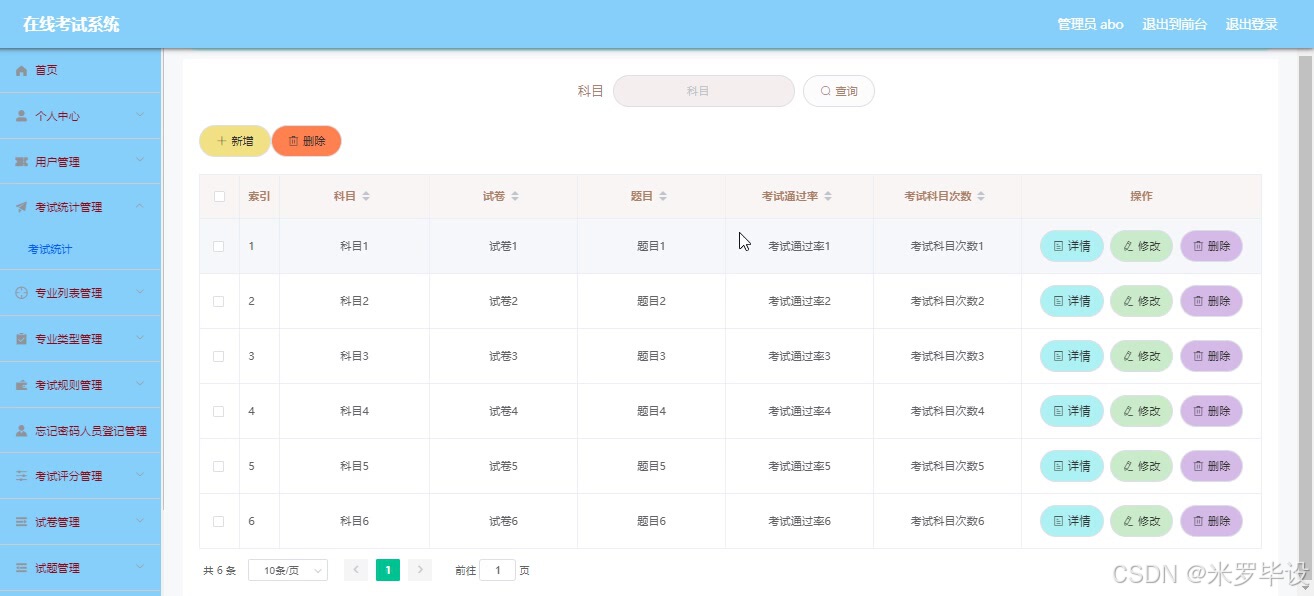
Task: Click the icon beside 专业列表管理
Action: coord(22,293)
